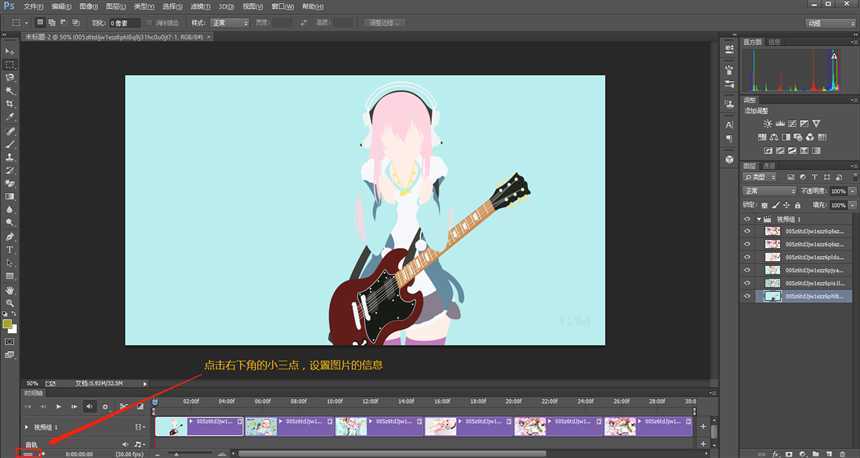Viewport: 860px width, 458px height.
Task: Open timeline playback settings gear
Action: tap(105, 406)
